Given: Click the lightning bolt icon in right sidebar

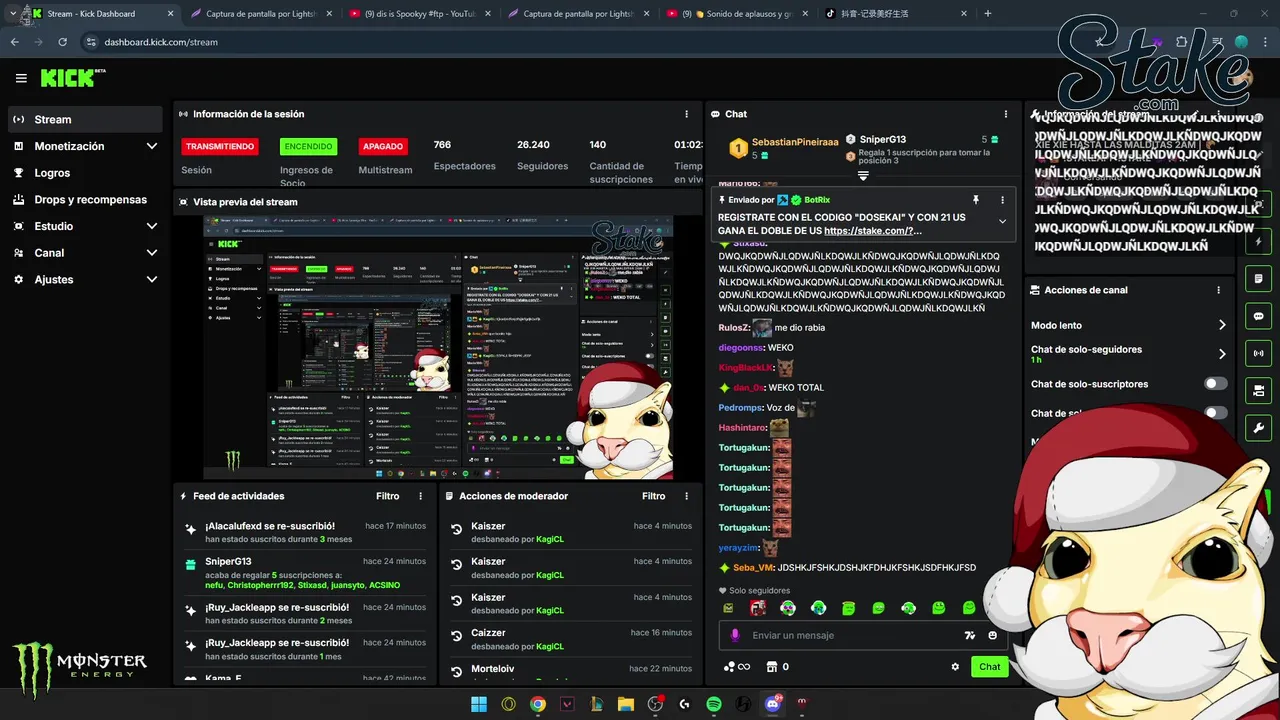Looking at the screenshot, I should click(1259, 242).
